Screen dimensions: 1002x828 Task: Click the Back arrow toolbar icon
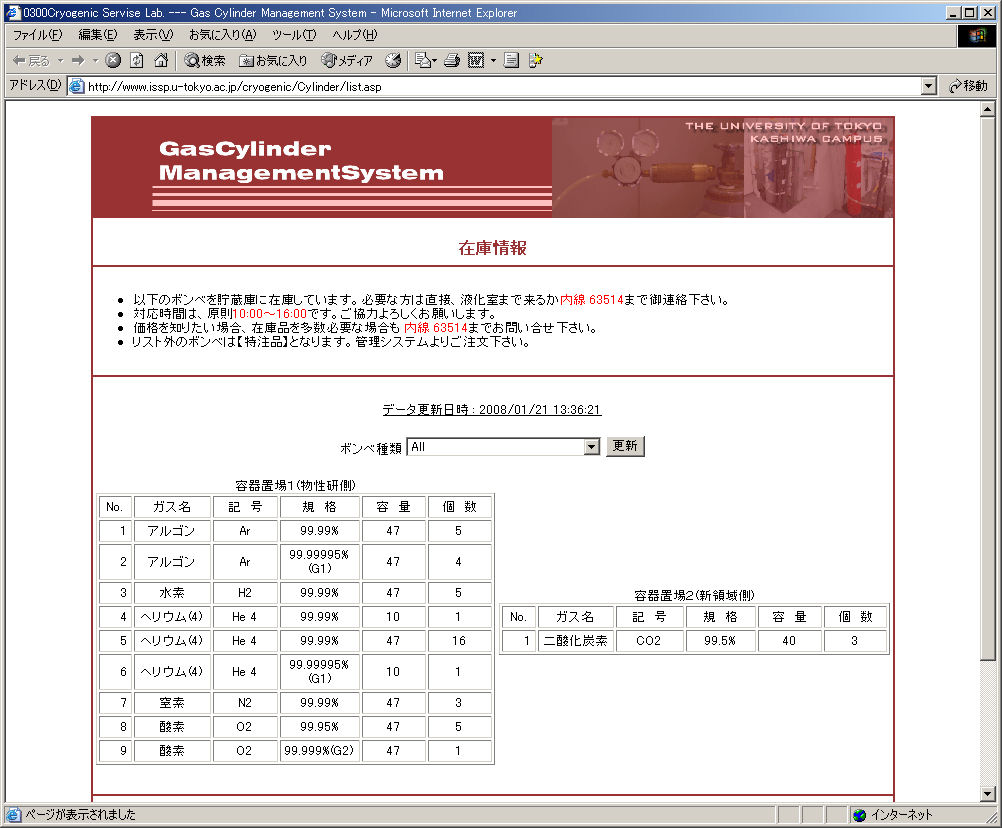31,60
